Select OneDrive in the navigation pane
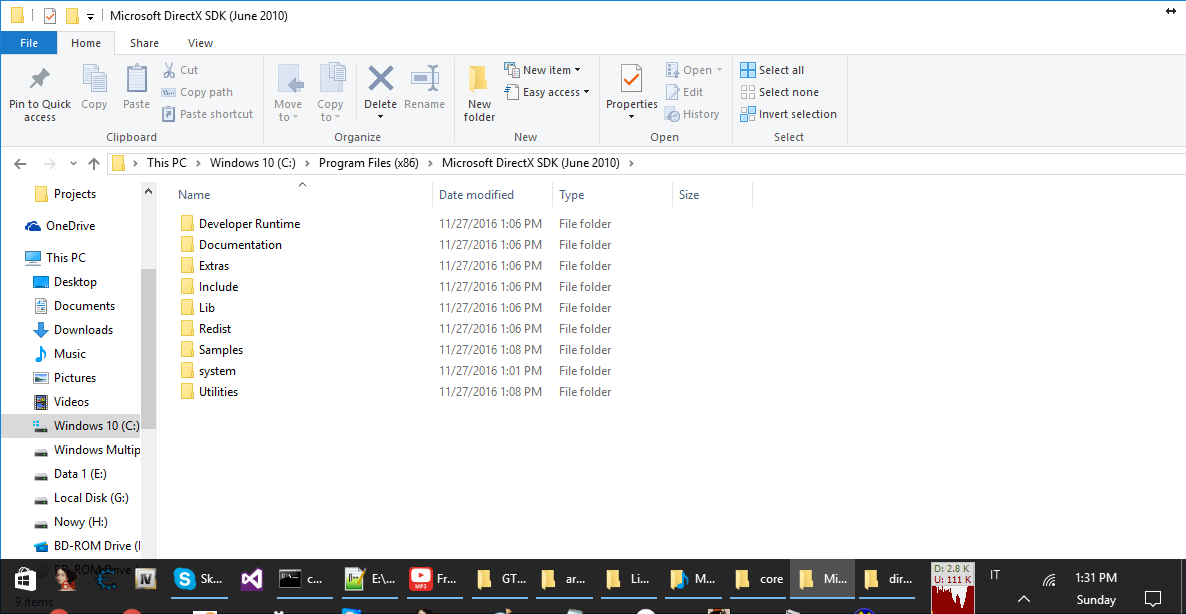This screenshot has height=614, width=1186. (x=70, y=226)
